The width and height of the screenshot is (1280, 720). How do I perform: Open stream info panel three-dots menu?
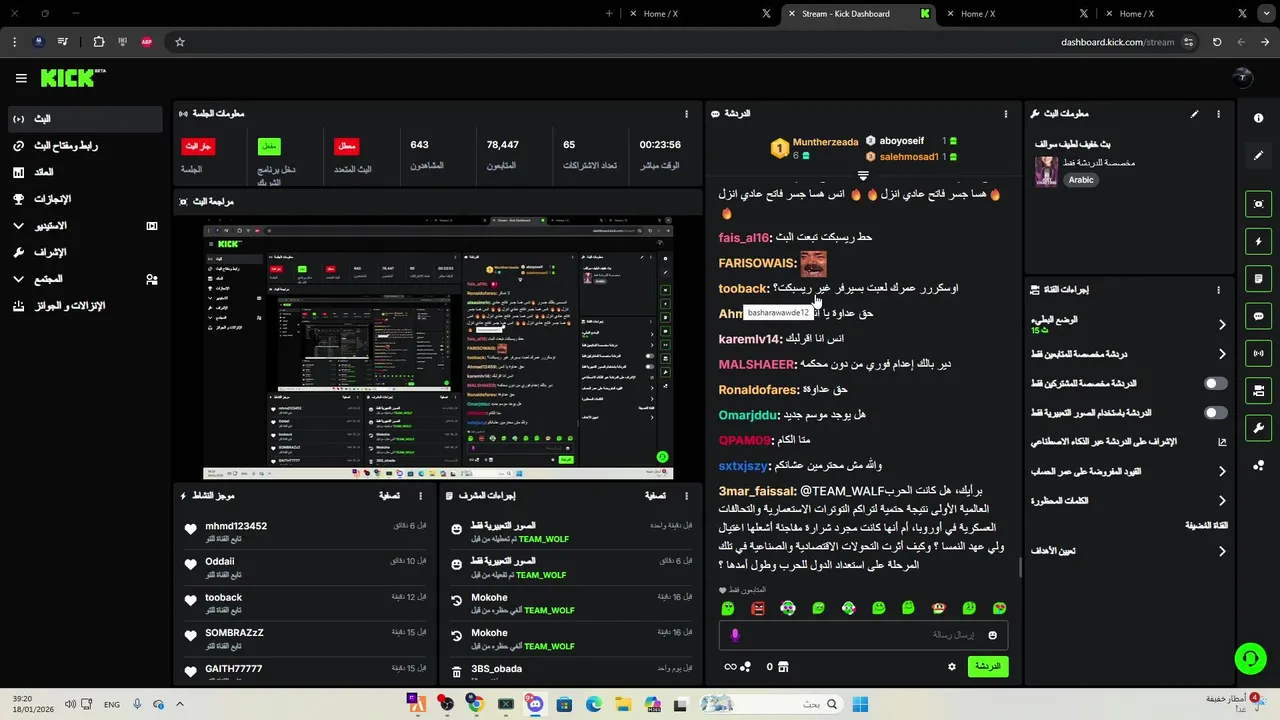click(x=1218, y=114)
